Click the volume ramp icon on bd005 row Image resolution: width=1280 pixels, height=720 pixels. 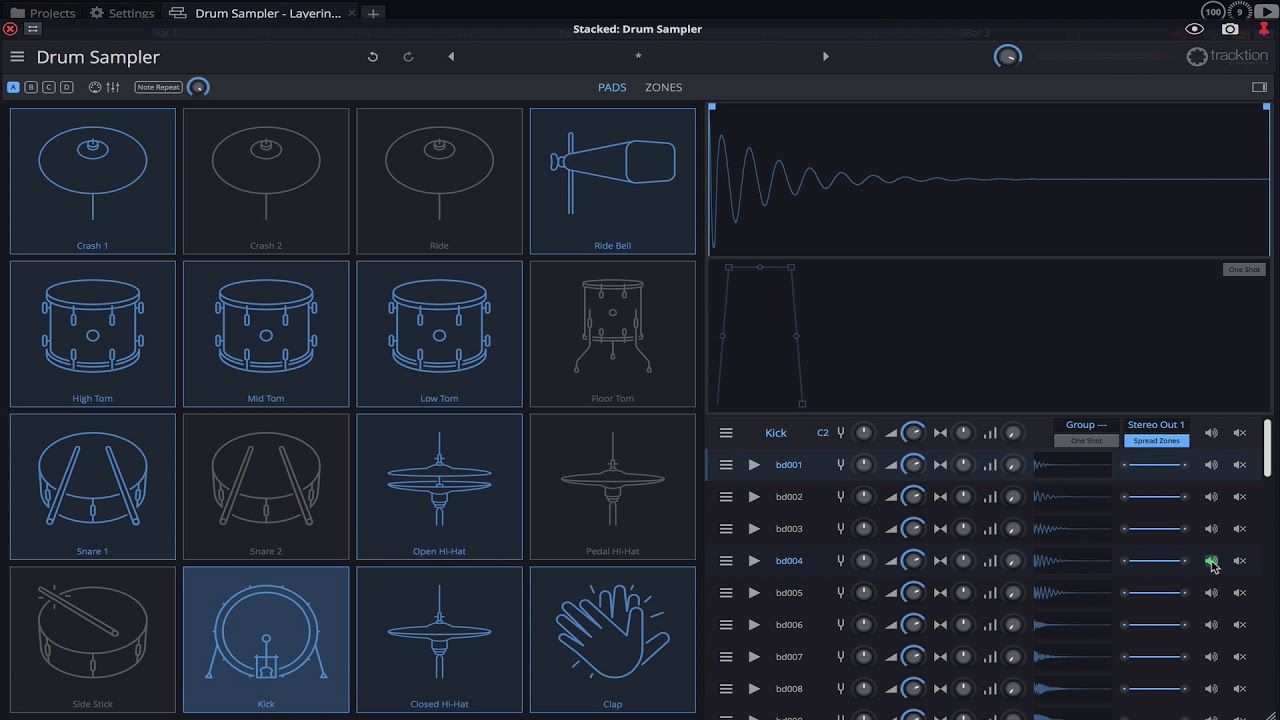[x=891, y=593]
